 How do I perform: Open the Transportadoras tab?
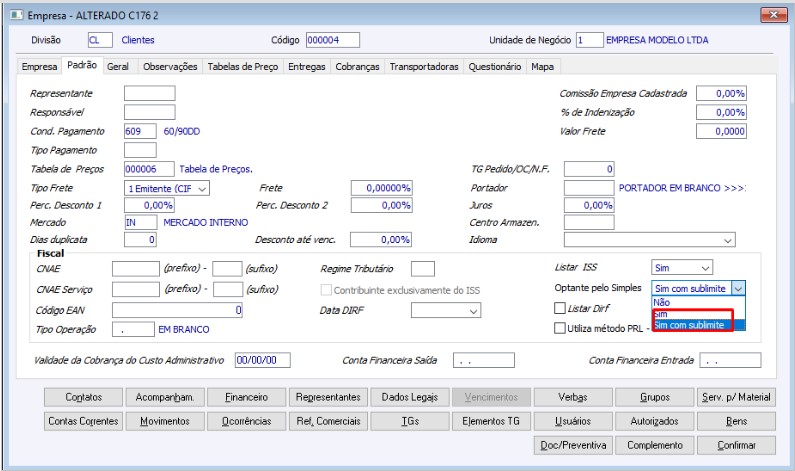[424, 66]
